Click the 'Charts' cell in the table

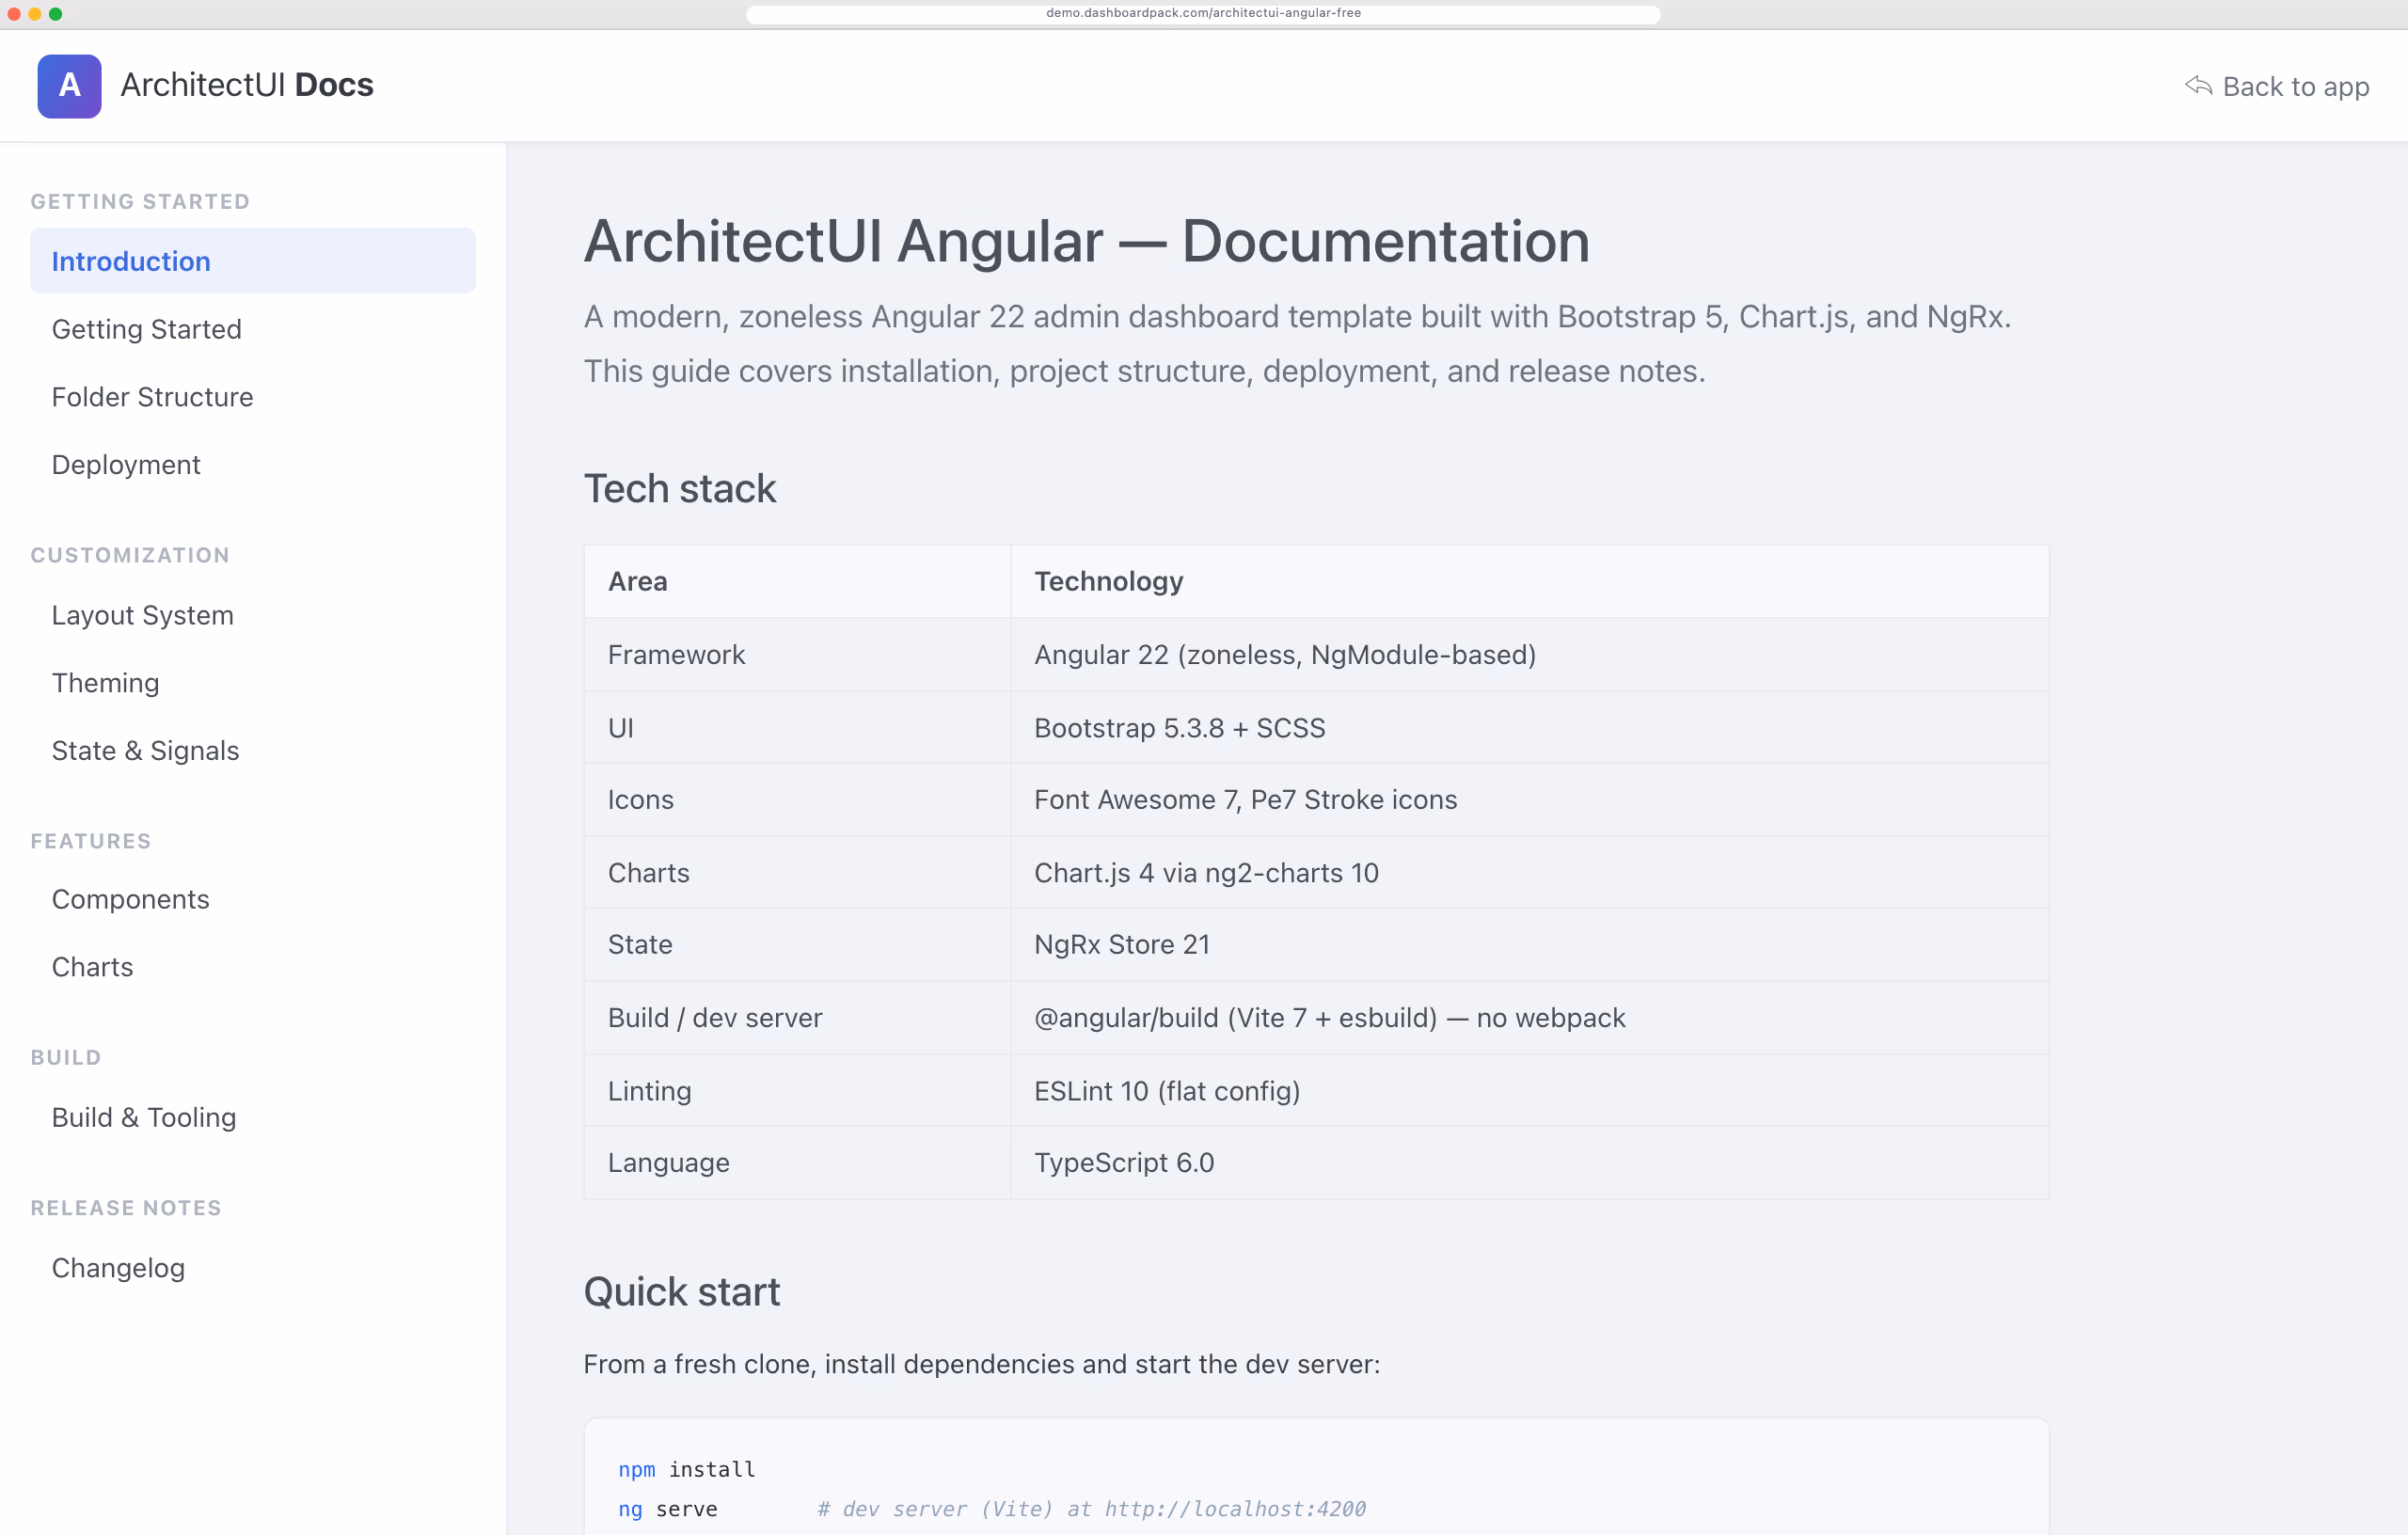[x=797, y=873]
